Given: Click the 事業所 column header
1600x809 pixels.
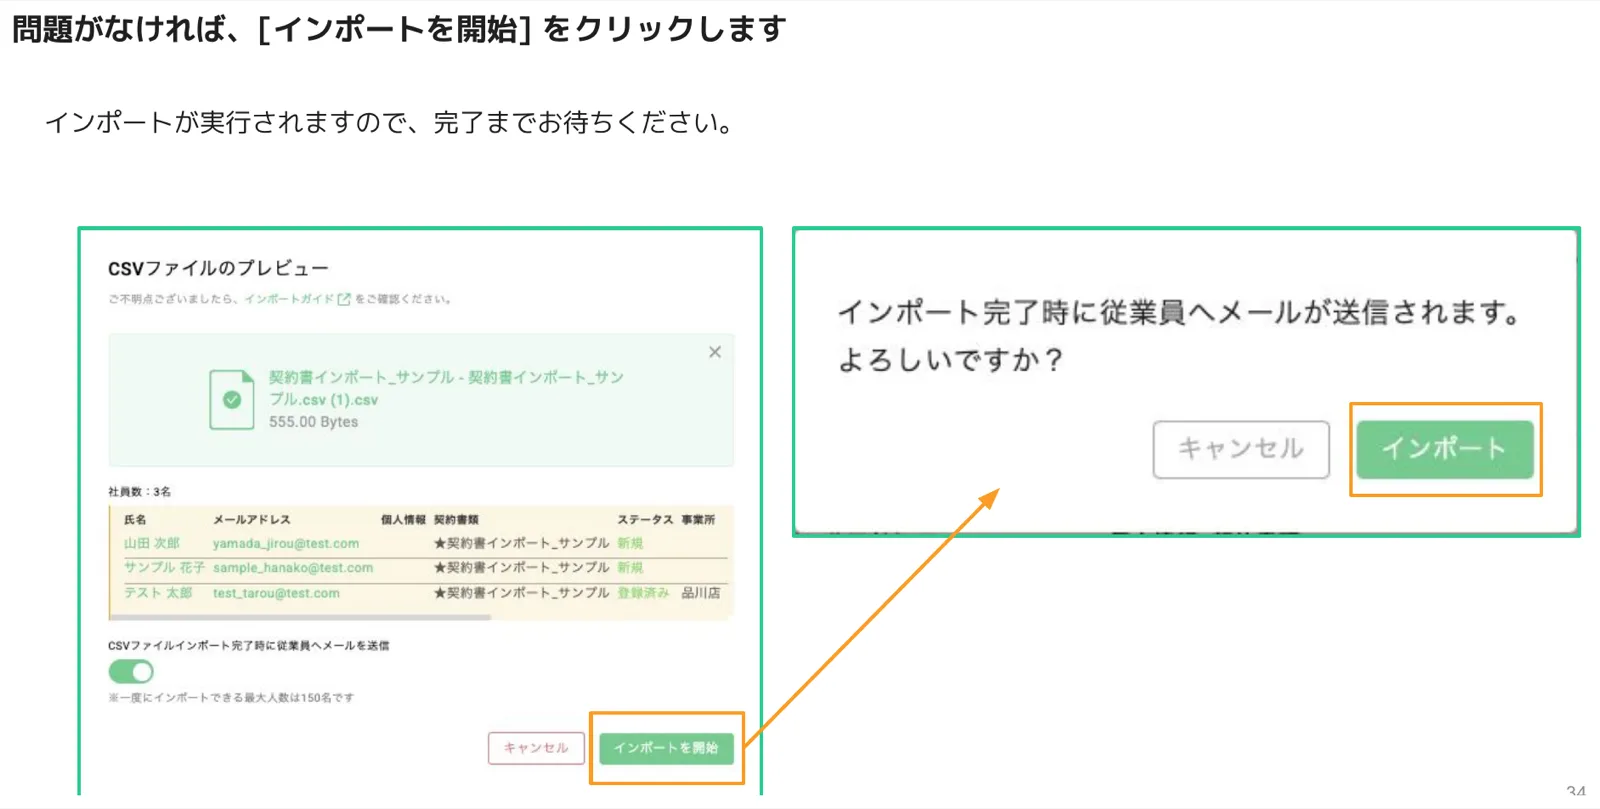Looking at the screenshot, I should 698,519.
